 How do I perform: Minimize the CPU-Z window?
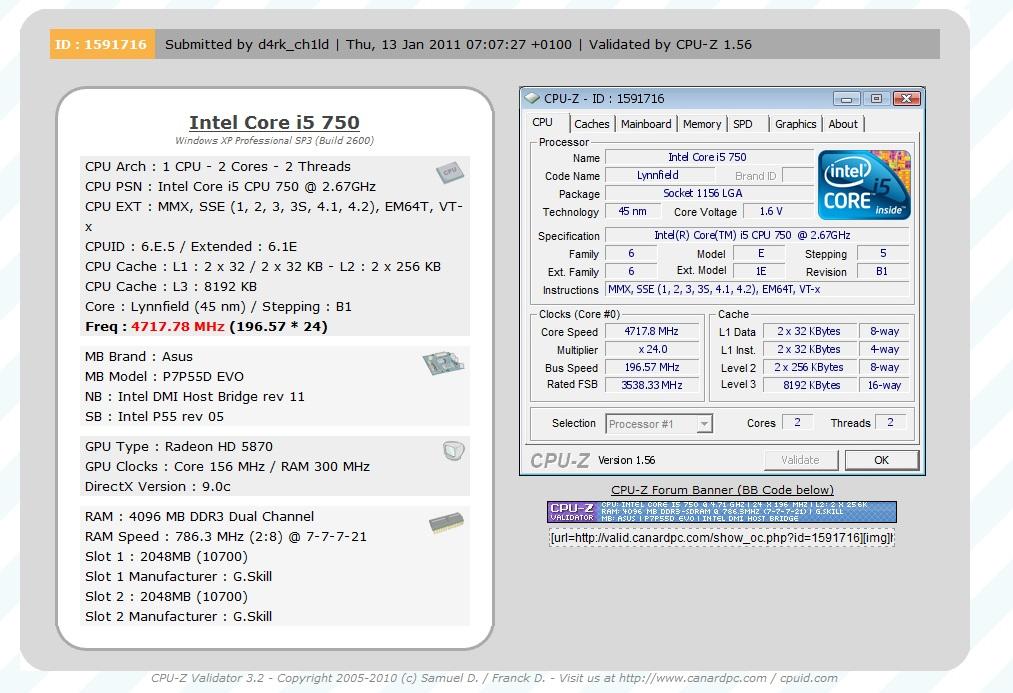click(x=846, y=99)
